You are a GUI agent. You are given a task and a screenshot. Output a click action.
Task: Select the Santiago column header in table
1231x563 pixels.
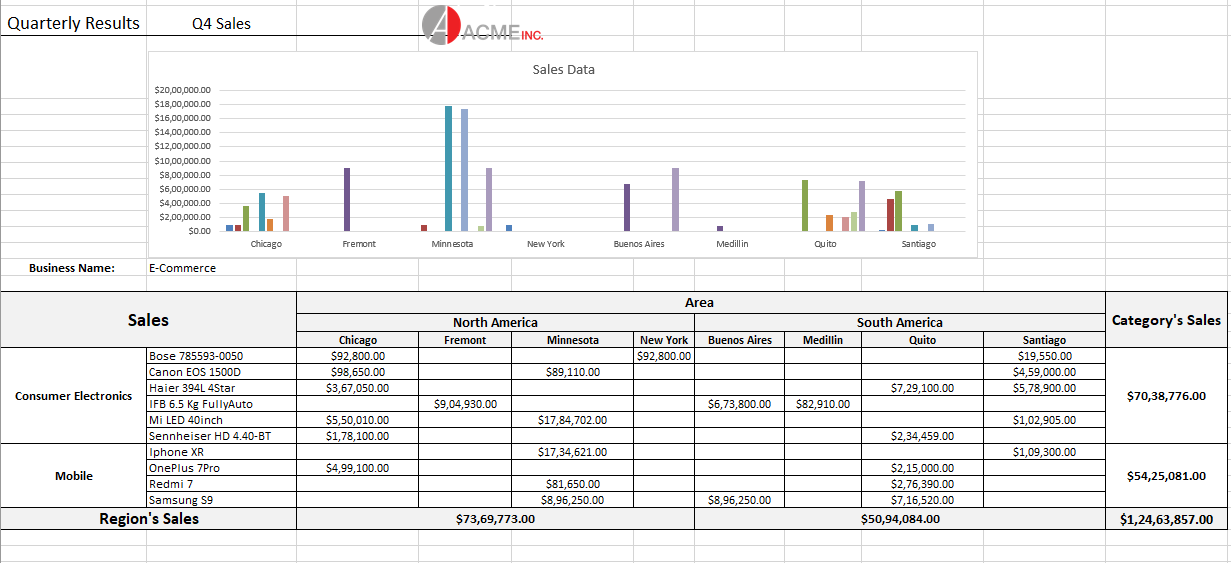click(x=1044, y=340)
